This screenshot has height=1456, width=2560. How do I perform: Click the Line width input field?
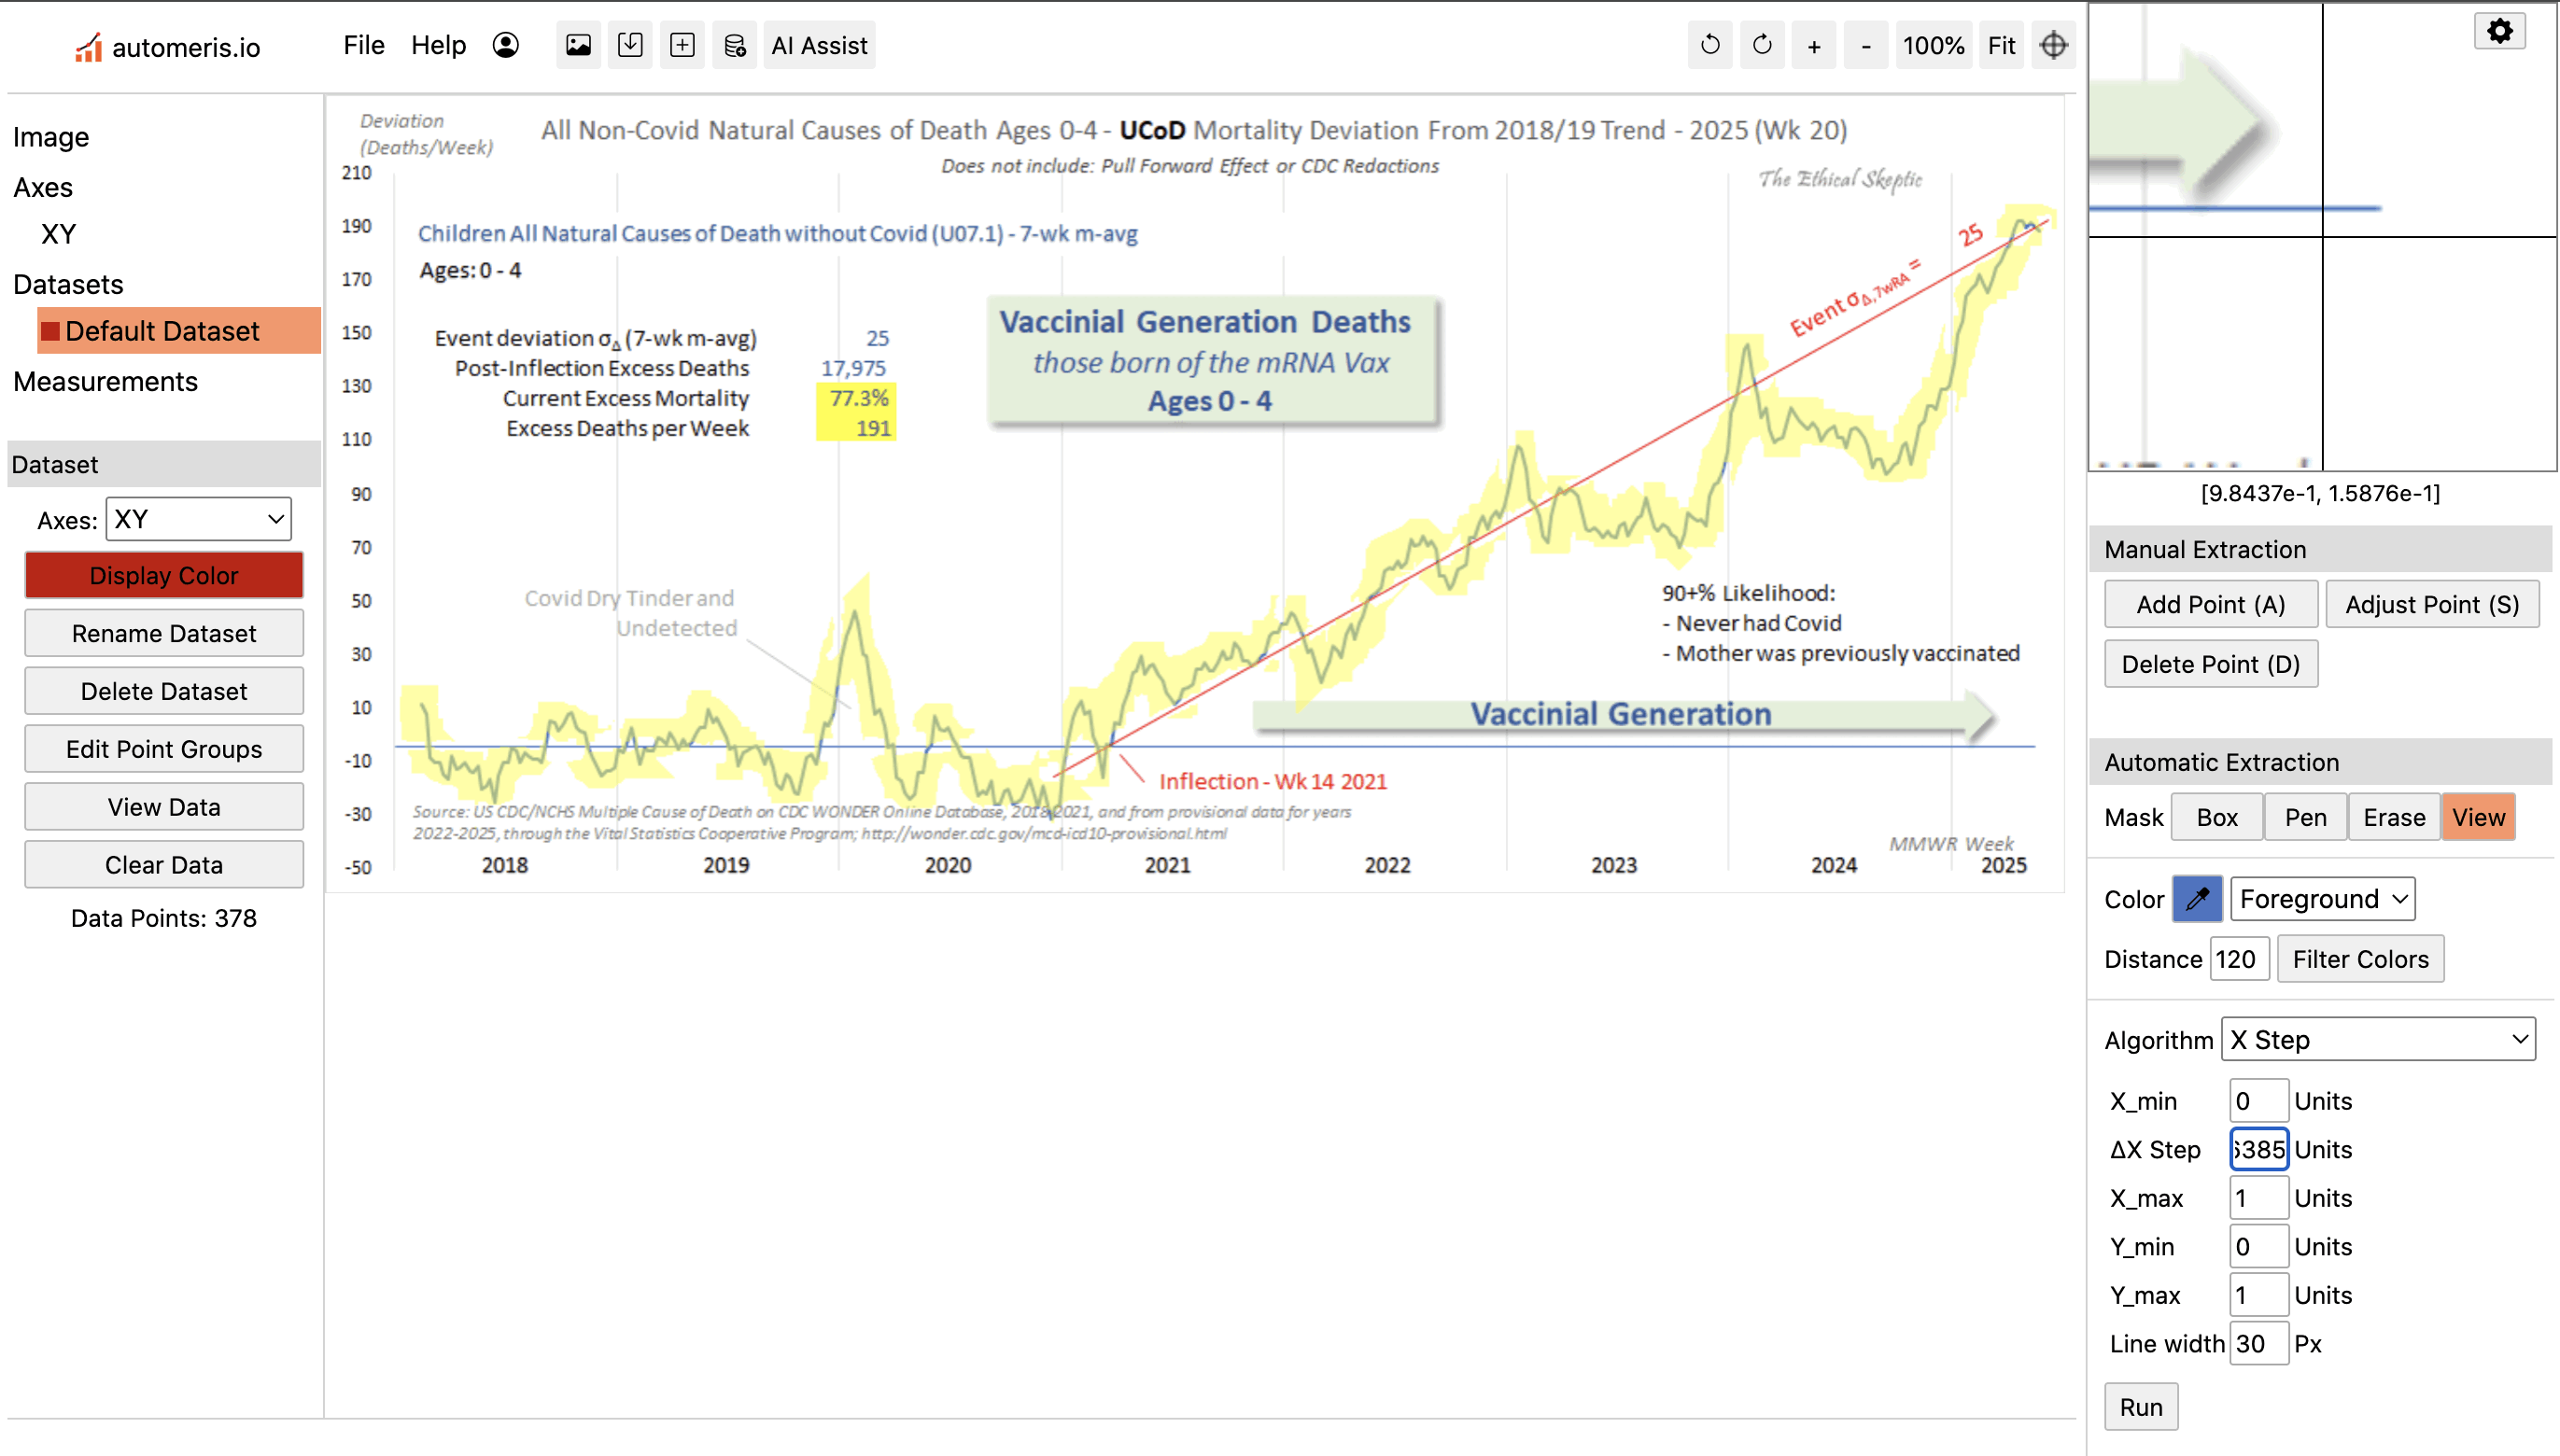coord(2257,1343)
